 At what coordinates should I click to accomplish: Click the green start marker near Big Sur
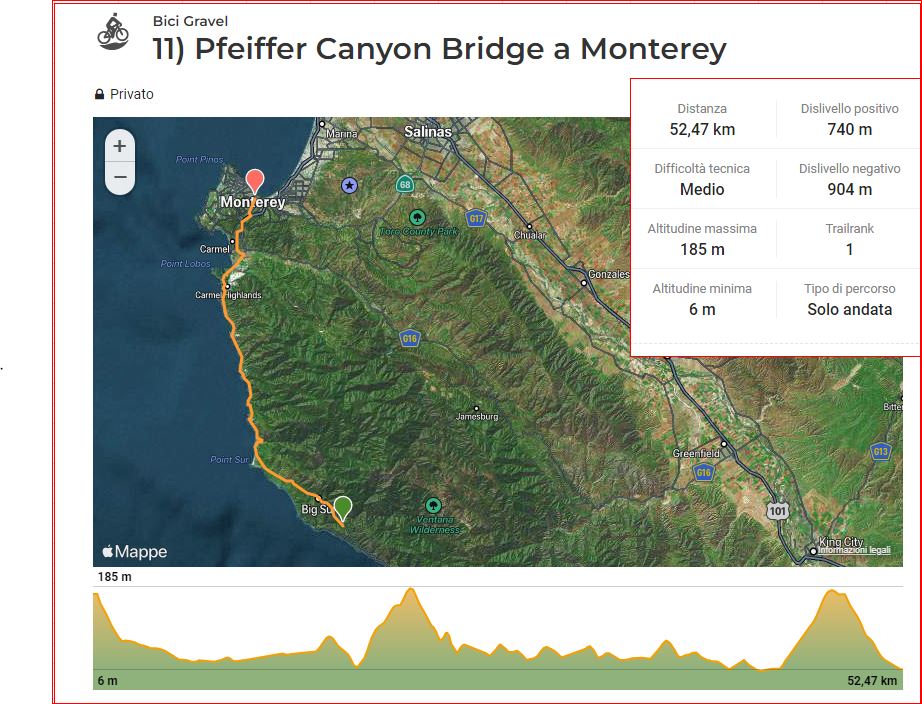(343, 508)
